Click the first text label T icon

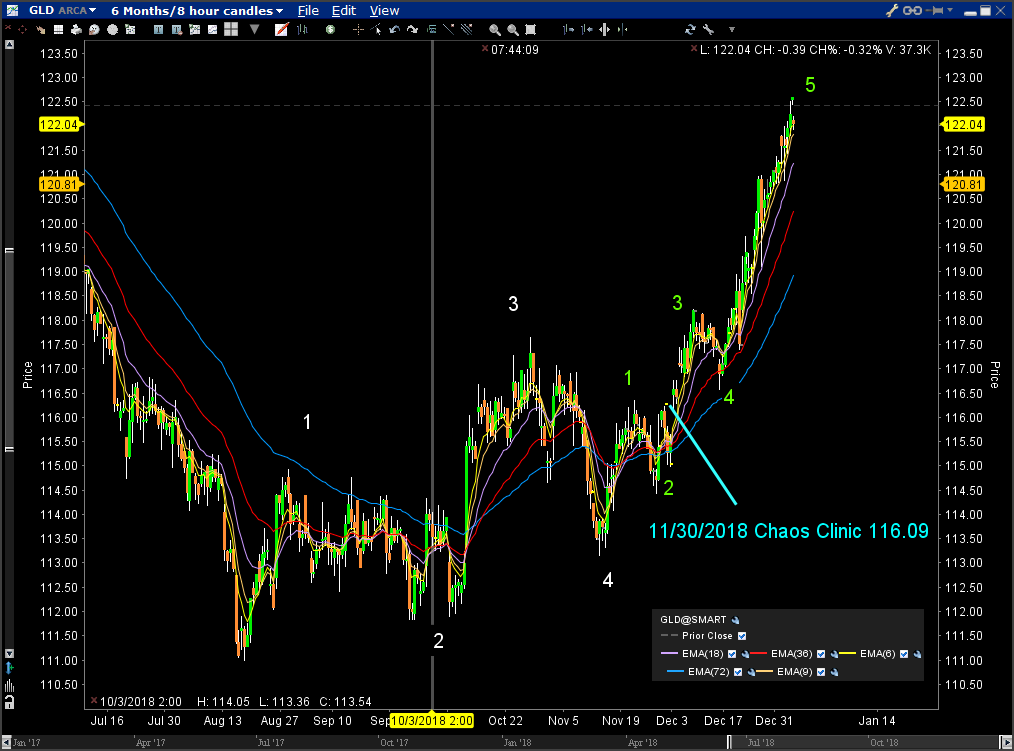pyautogui.click(x=158, y=30)
